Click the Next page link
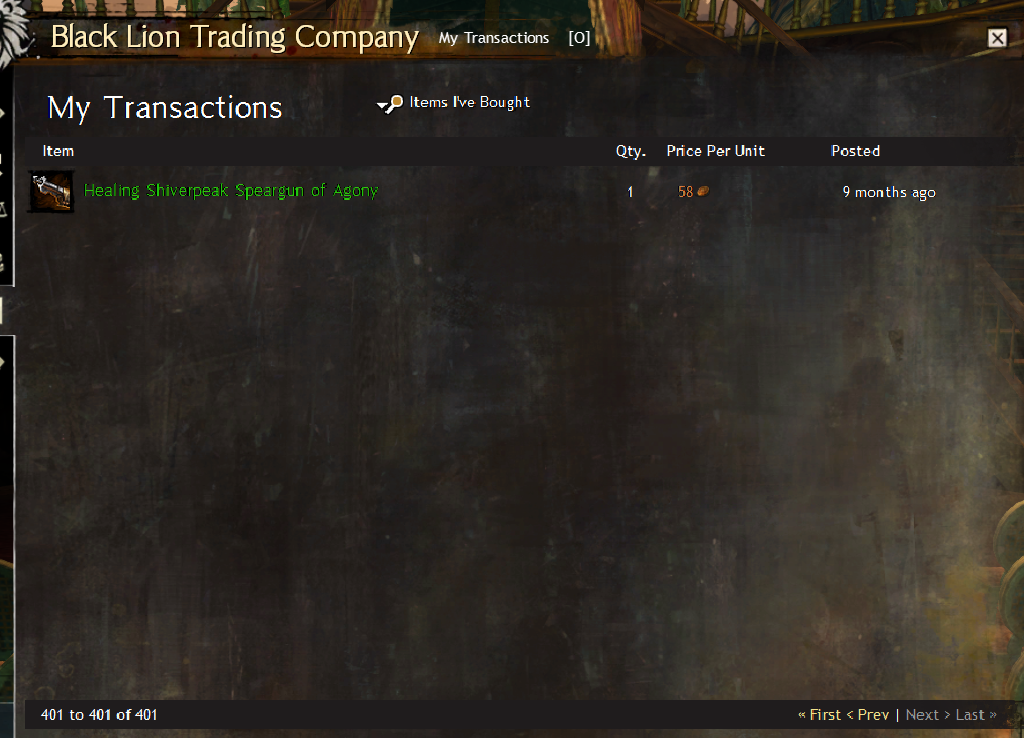Image resolution: width=1024 pixels, height=738 pixels. 927,715
